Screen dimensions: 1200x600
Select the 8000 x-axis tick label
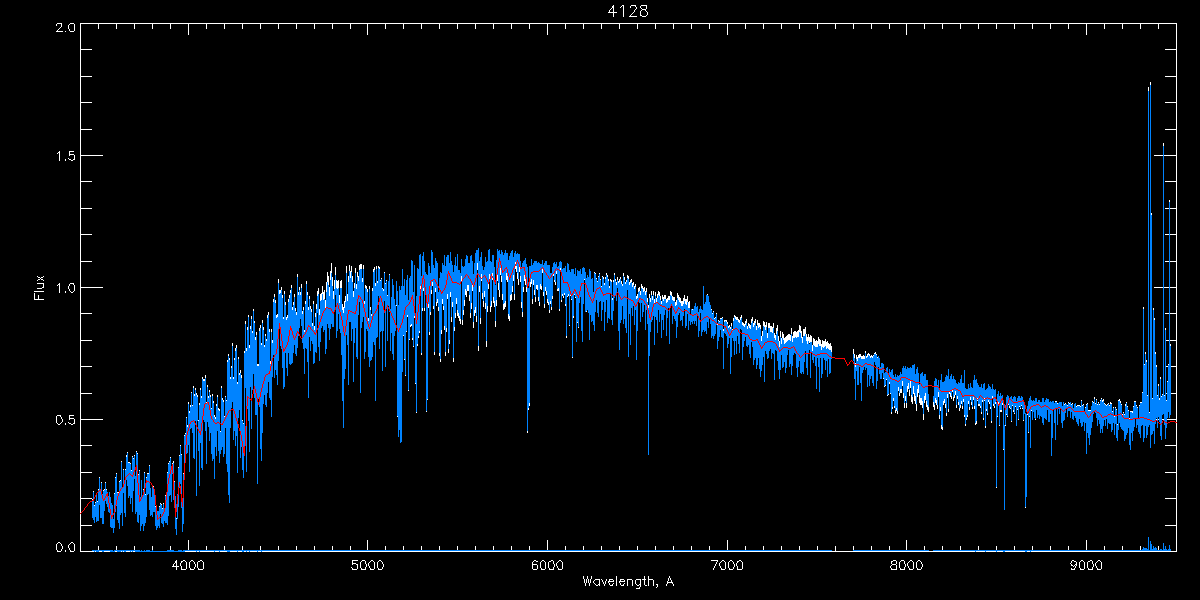[907, 565]
